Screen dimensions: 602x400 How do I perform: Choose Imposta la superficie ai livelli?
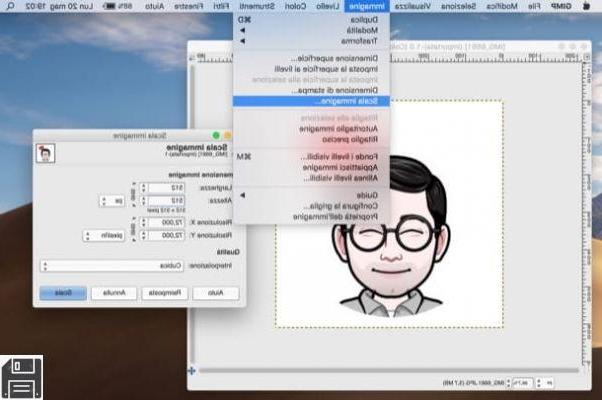coord(311,69)
